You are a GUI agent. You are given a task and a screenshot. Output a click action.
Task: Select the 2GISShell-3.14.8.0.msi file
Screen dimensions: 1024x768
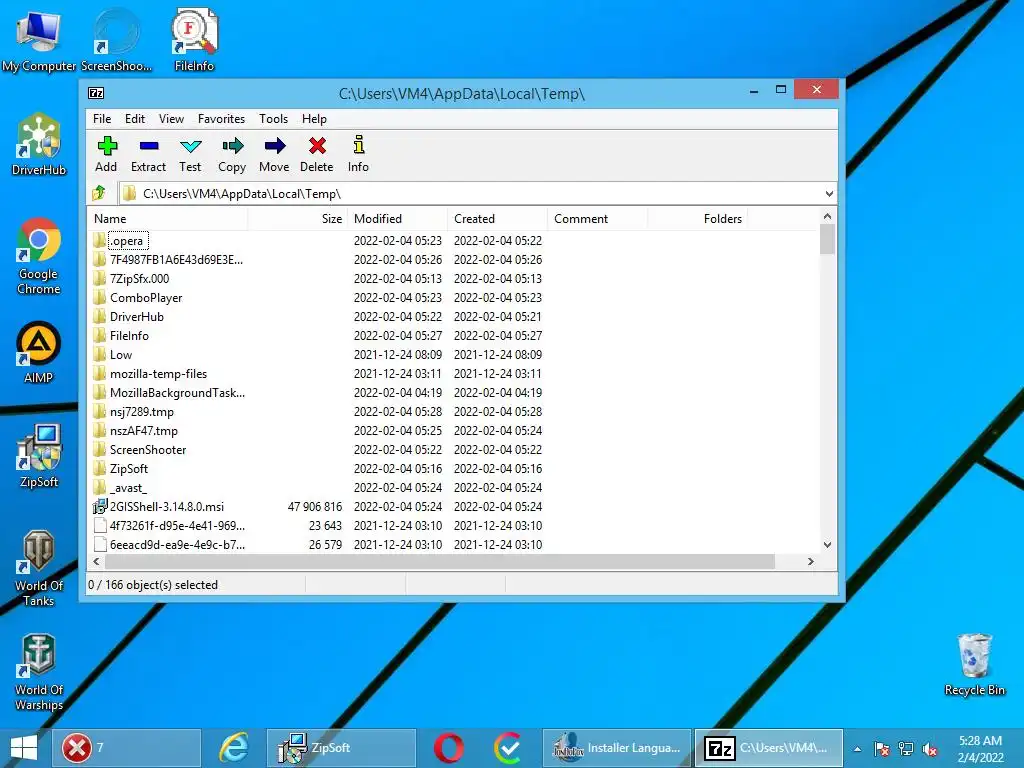tap(167, 507)
